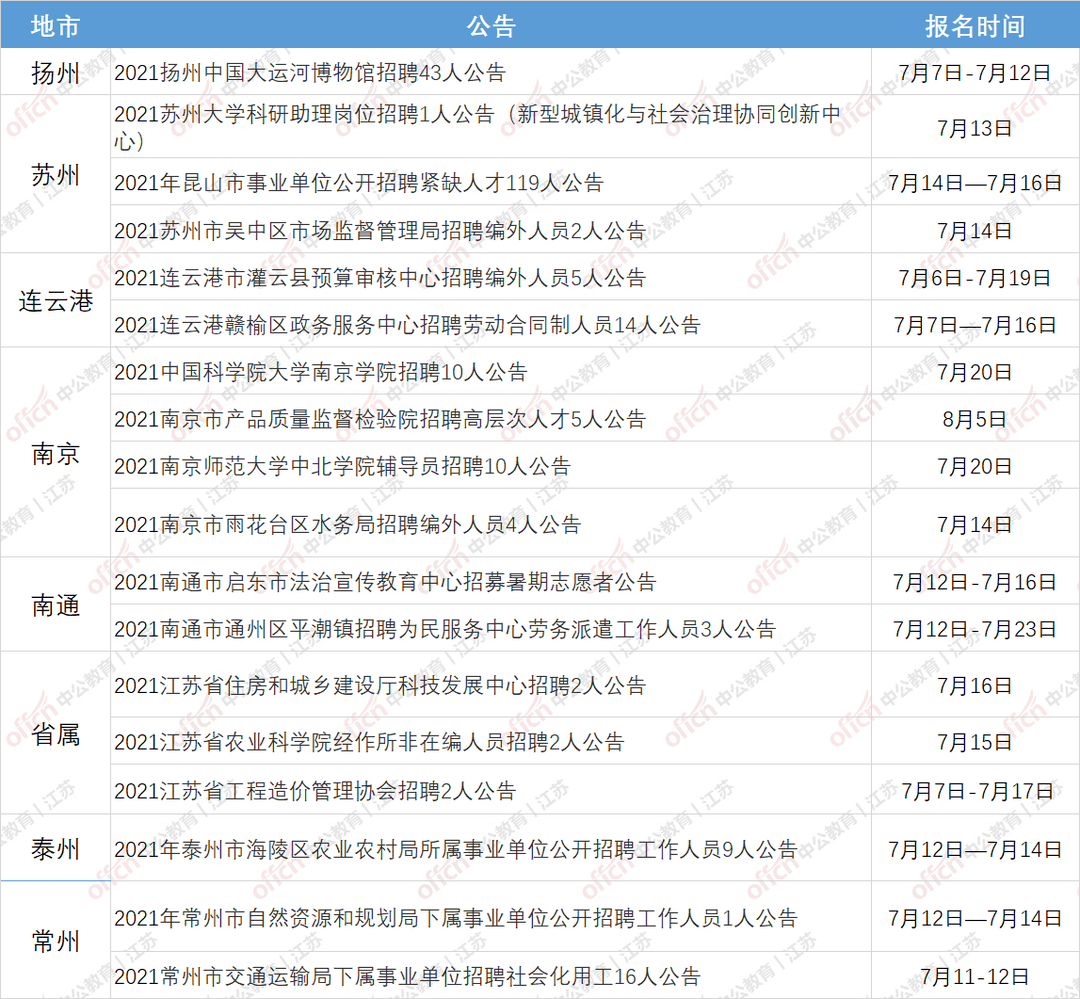This screenshot has width=1080, height=999.
Task: Select the 南通 city cell
Action: (x=55, y=605)
